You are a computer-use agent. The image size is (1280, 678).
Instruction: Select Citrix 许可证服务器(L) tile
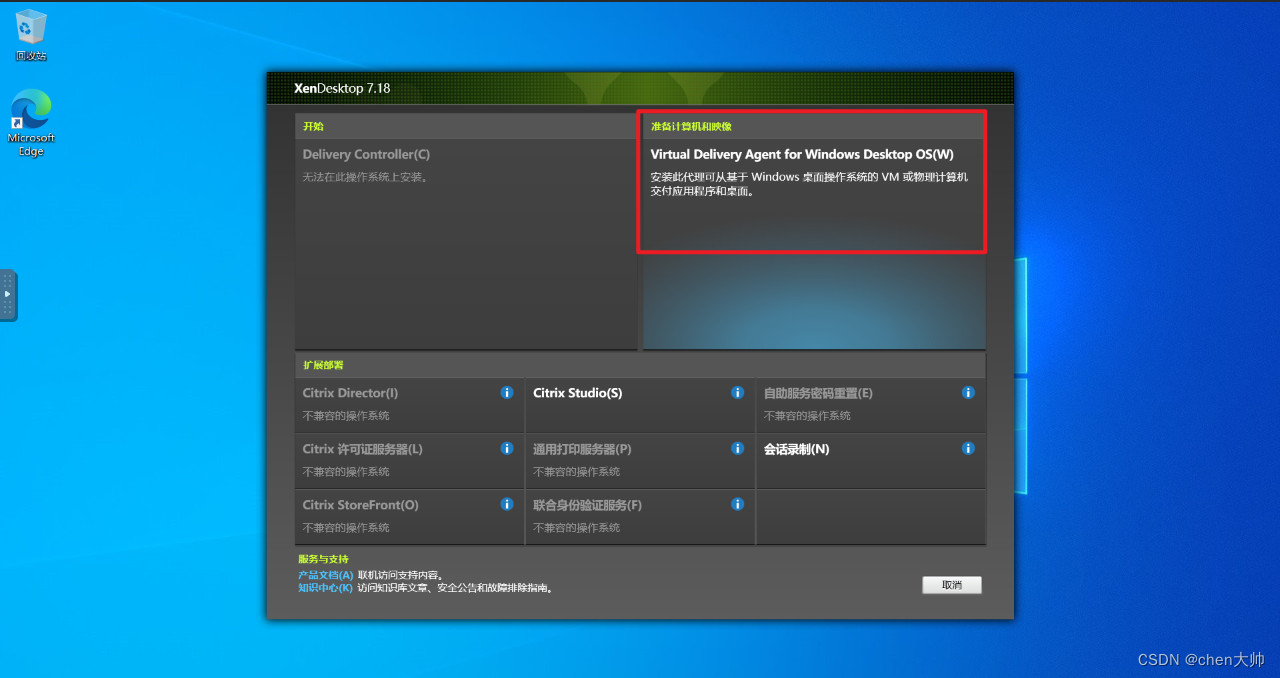point(409,461)
